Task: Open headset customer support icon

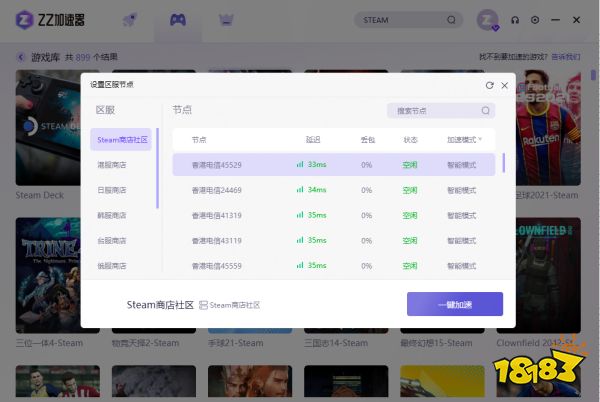Action: [515, 20]
